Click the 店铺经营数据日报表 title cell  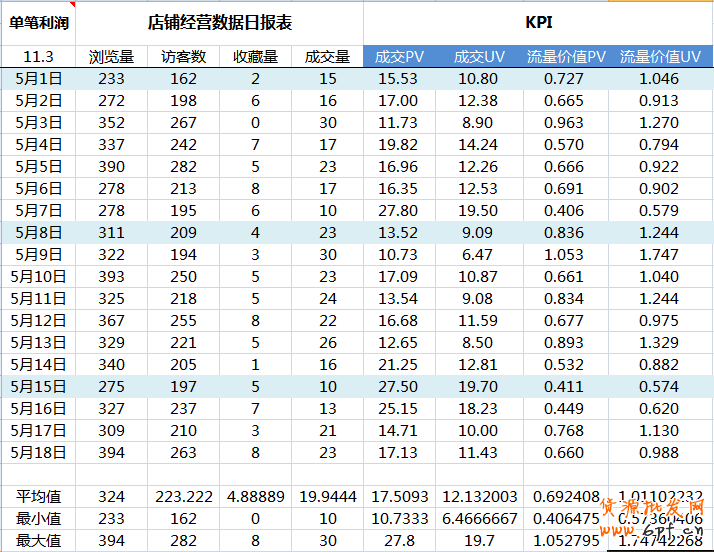tap(219, 22)
